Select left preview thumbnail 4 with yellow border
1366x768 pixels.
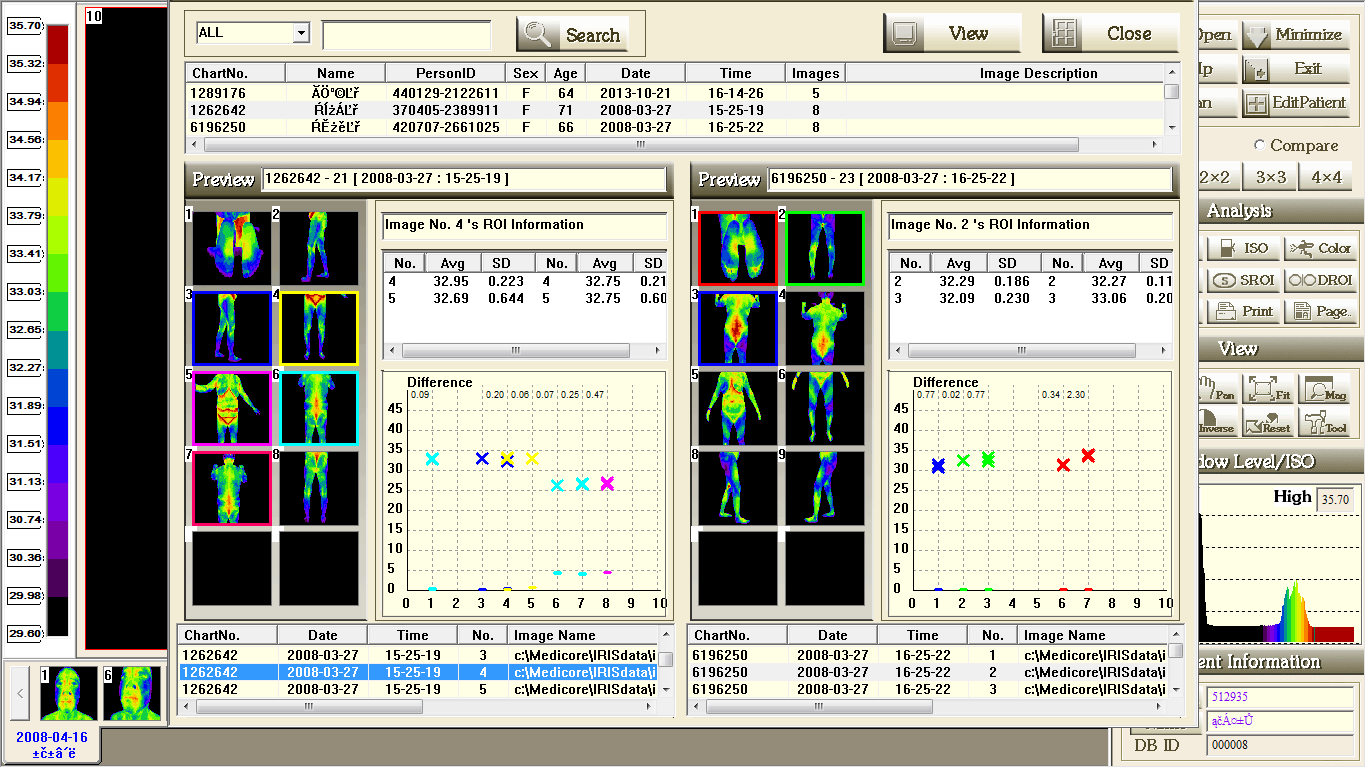click(319, 327)
